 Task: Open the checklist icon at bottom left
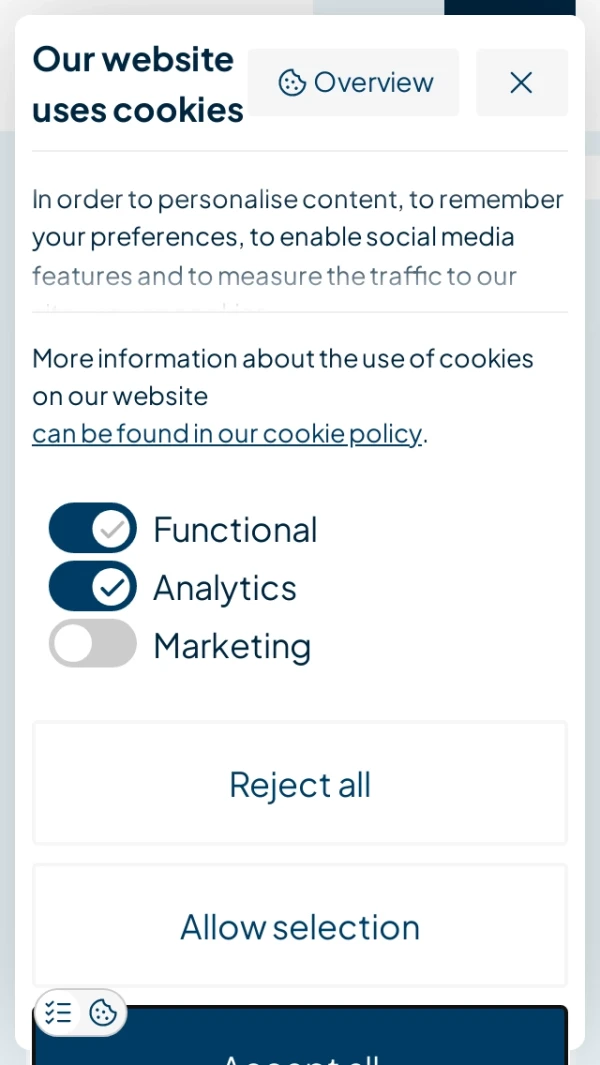(x=58, y=1013)
